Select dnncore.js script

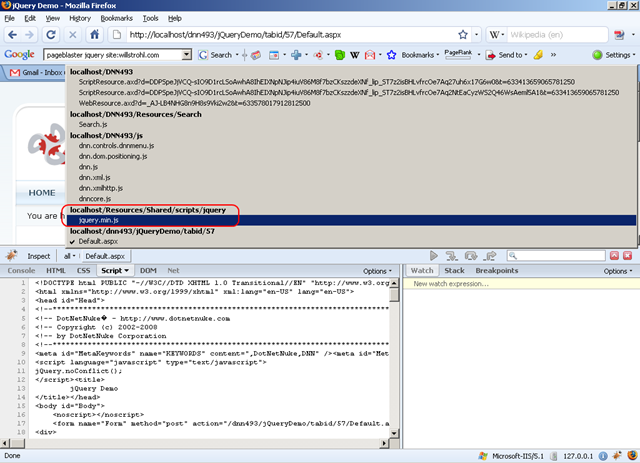[x=95, y=199]
